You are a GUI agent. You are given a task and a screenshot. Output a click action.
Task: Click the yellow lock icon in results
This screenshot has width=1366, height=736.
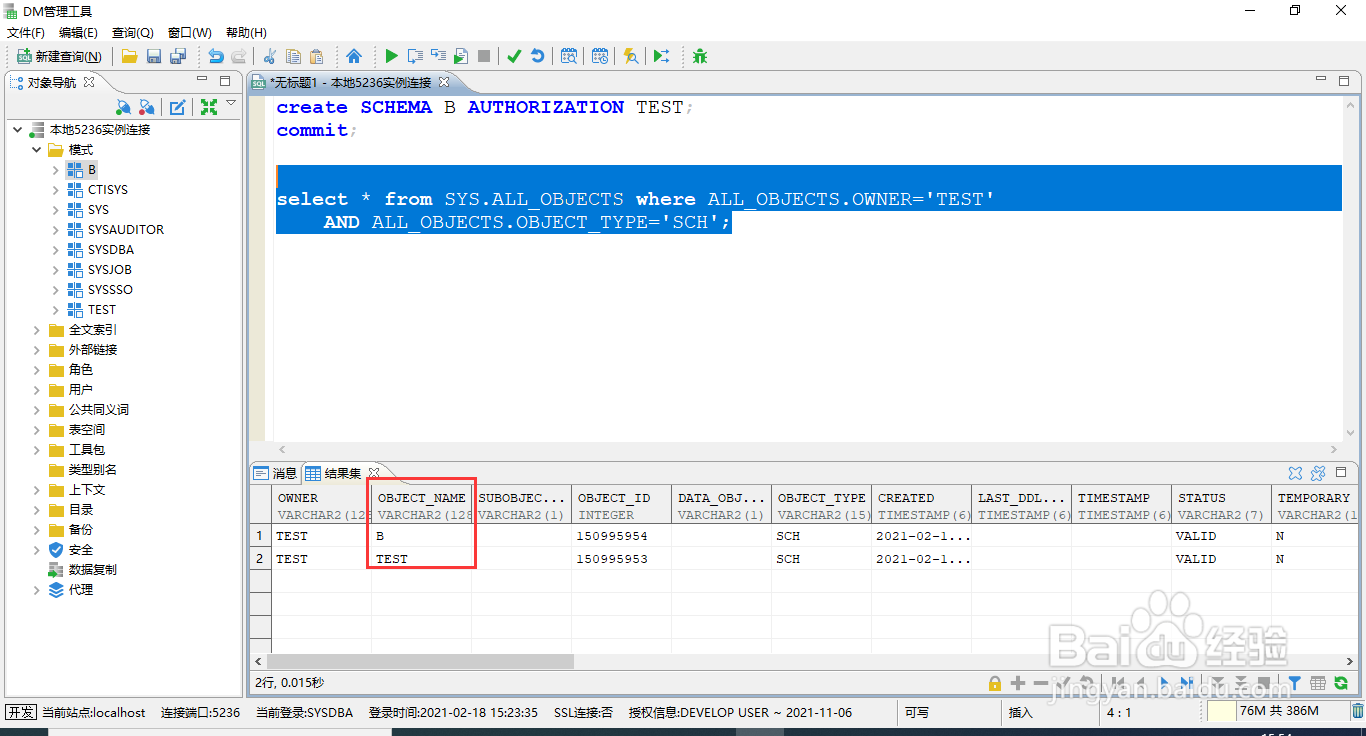995,683
